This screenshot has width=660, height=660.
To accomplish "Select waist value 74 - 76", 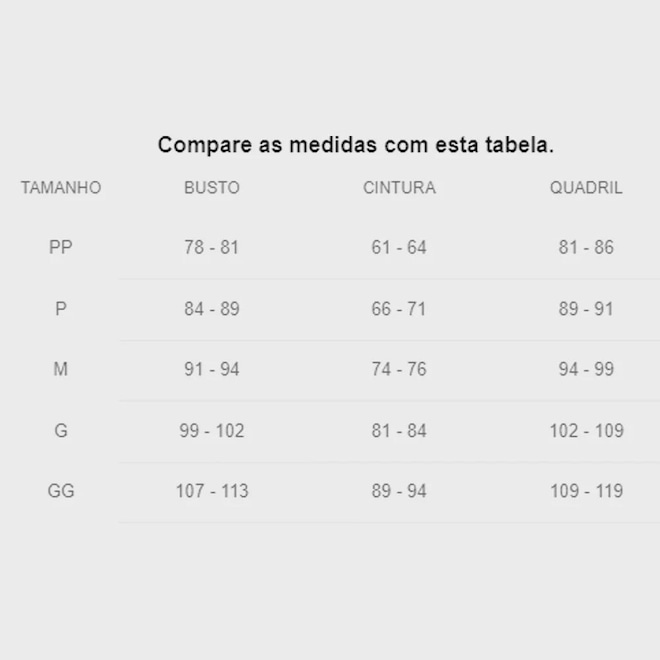I will (399, 370).
